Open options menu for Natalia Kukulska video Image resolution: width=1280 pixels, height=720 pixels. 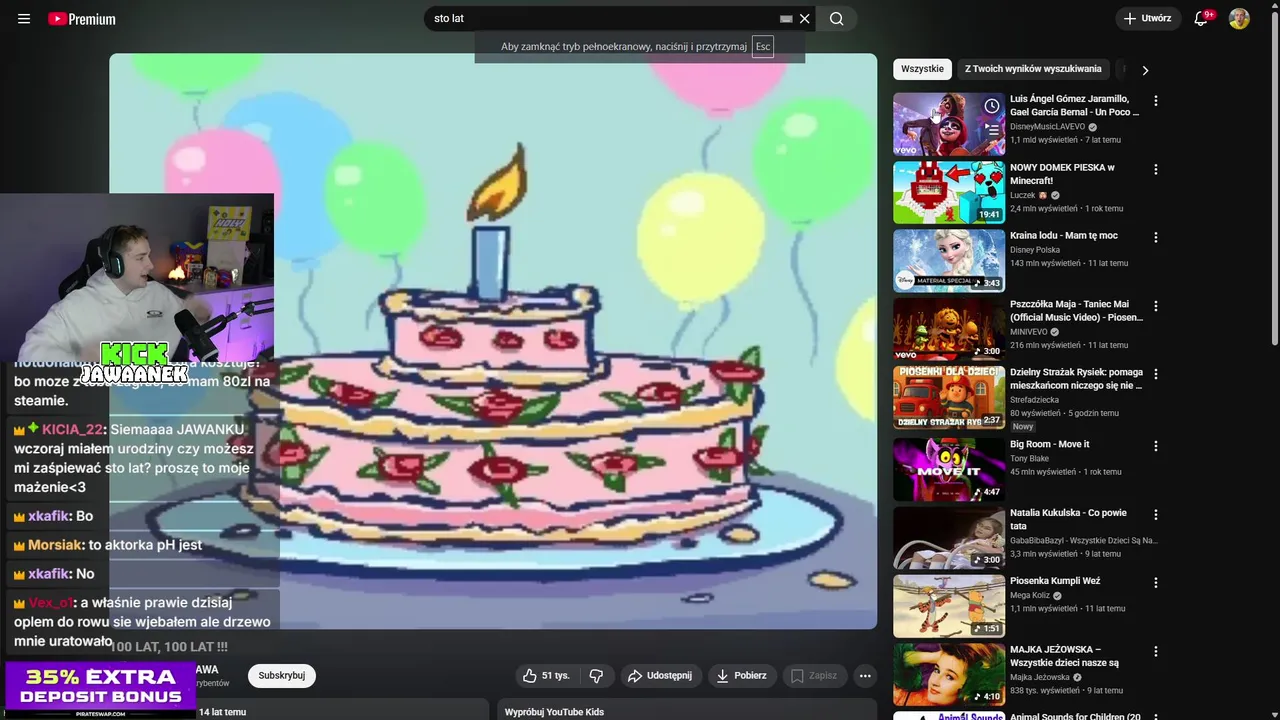click(x=1156, y=515)
